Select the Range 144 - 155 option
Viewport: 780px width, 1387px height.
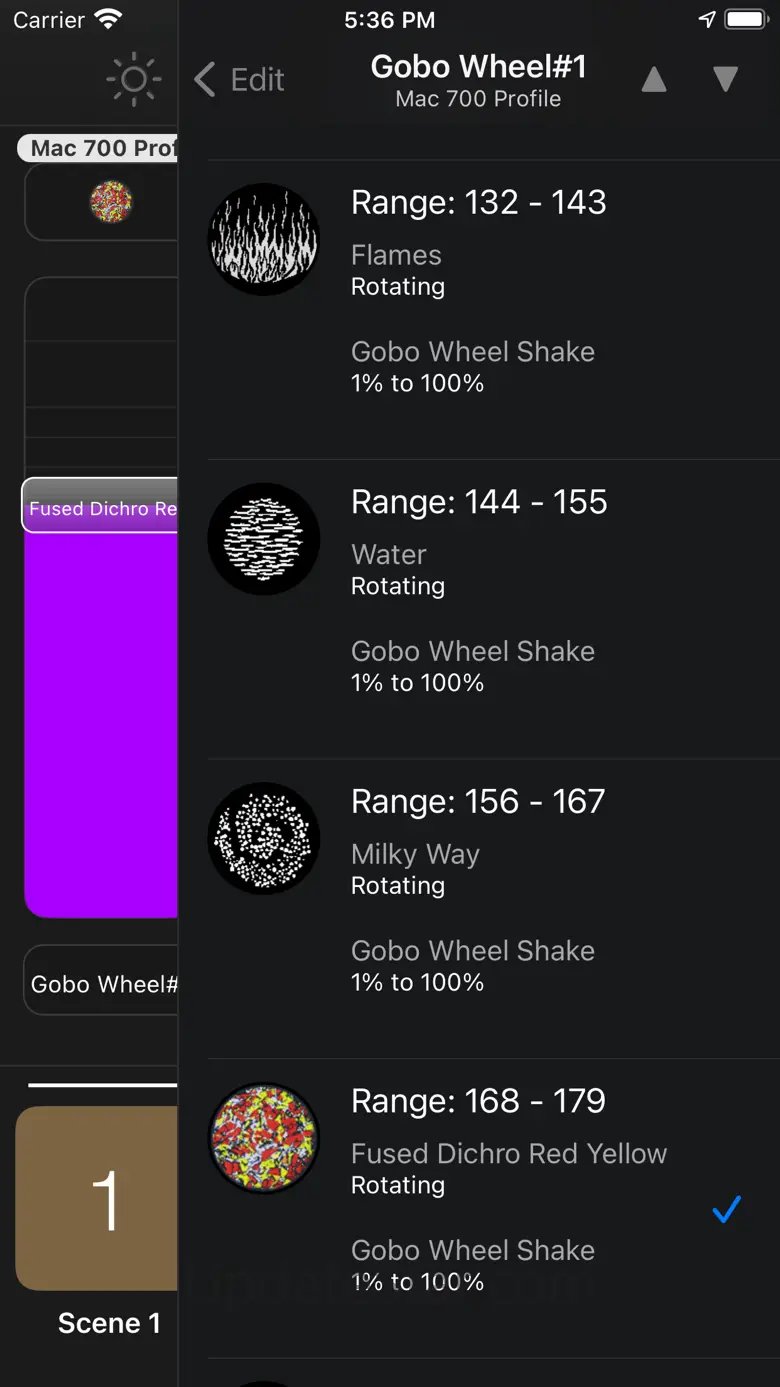pyautogui.click(x=479, y=502)
